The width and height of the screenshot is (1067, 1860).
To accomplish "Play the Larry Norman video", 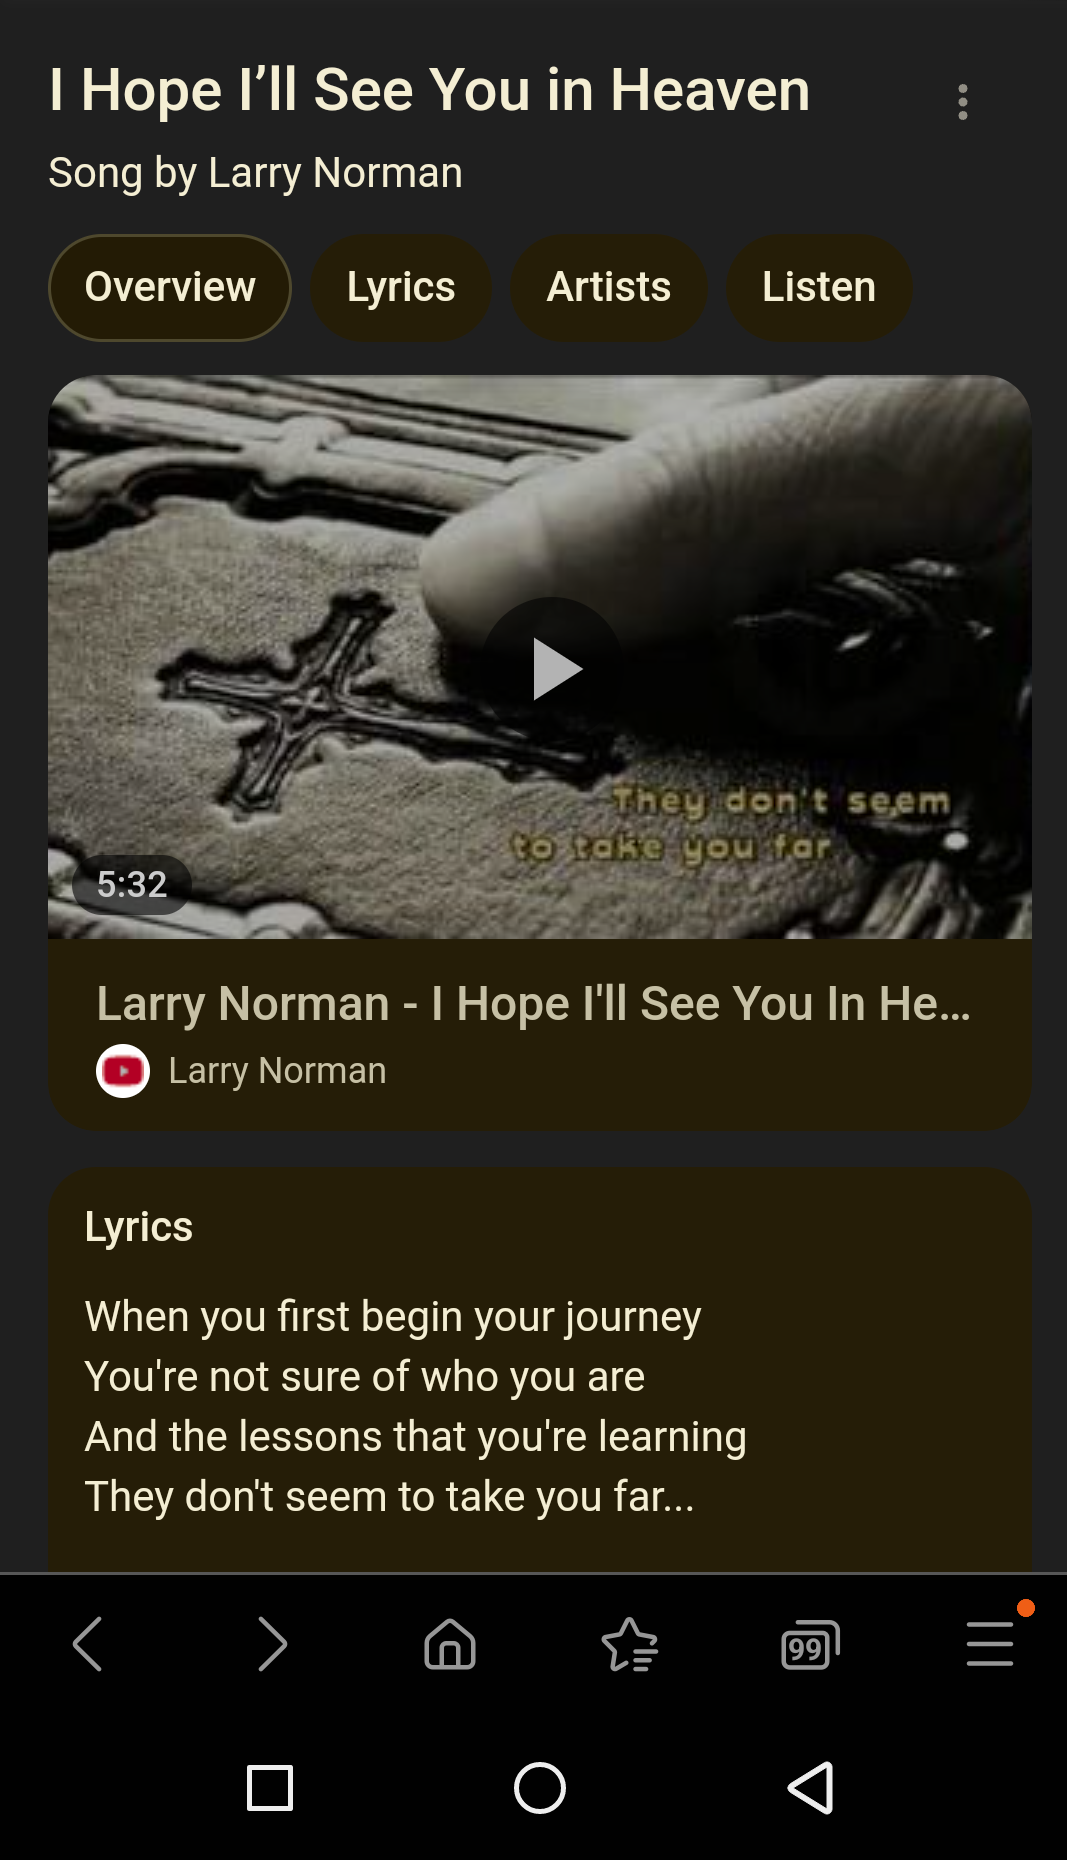I will (x=553, y=668).
